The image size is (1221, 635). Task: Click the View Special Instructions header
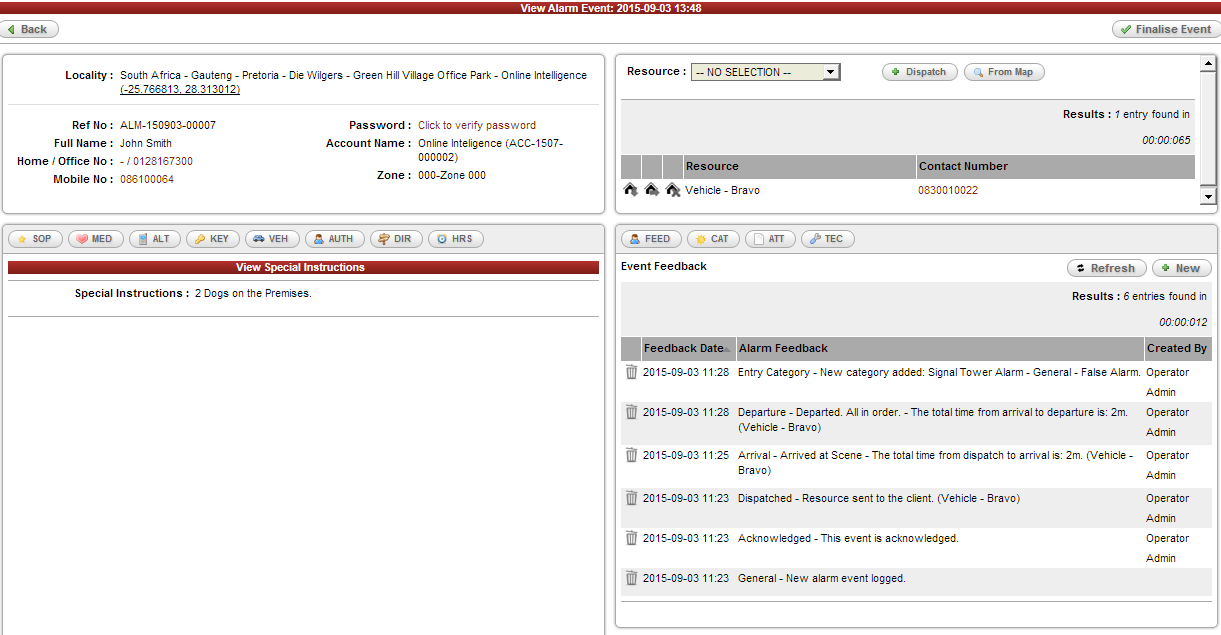coord(303,267)
